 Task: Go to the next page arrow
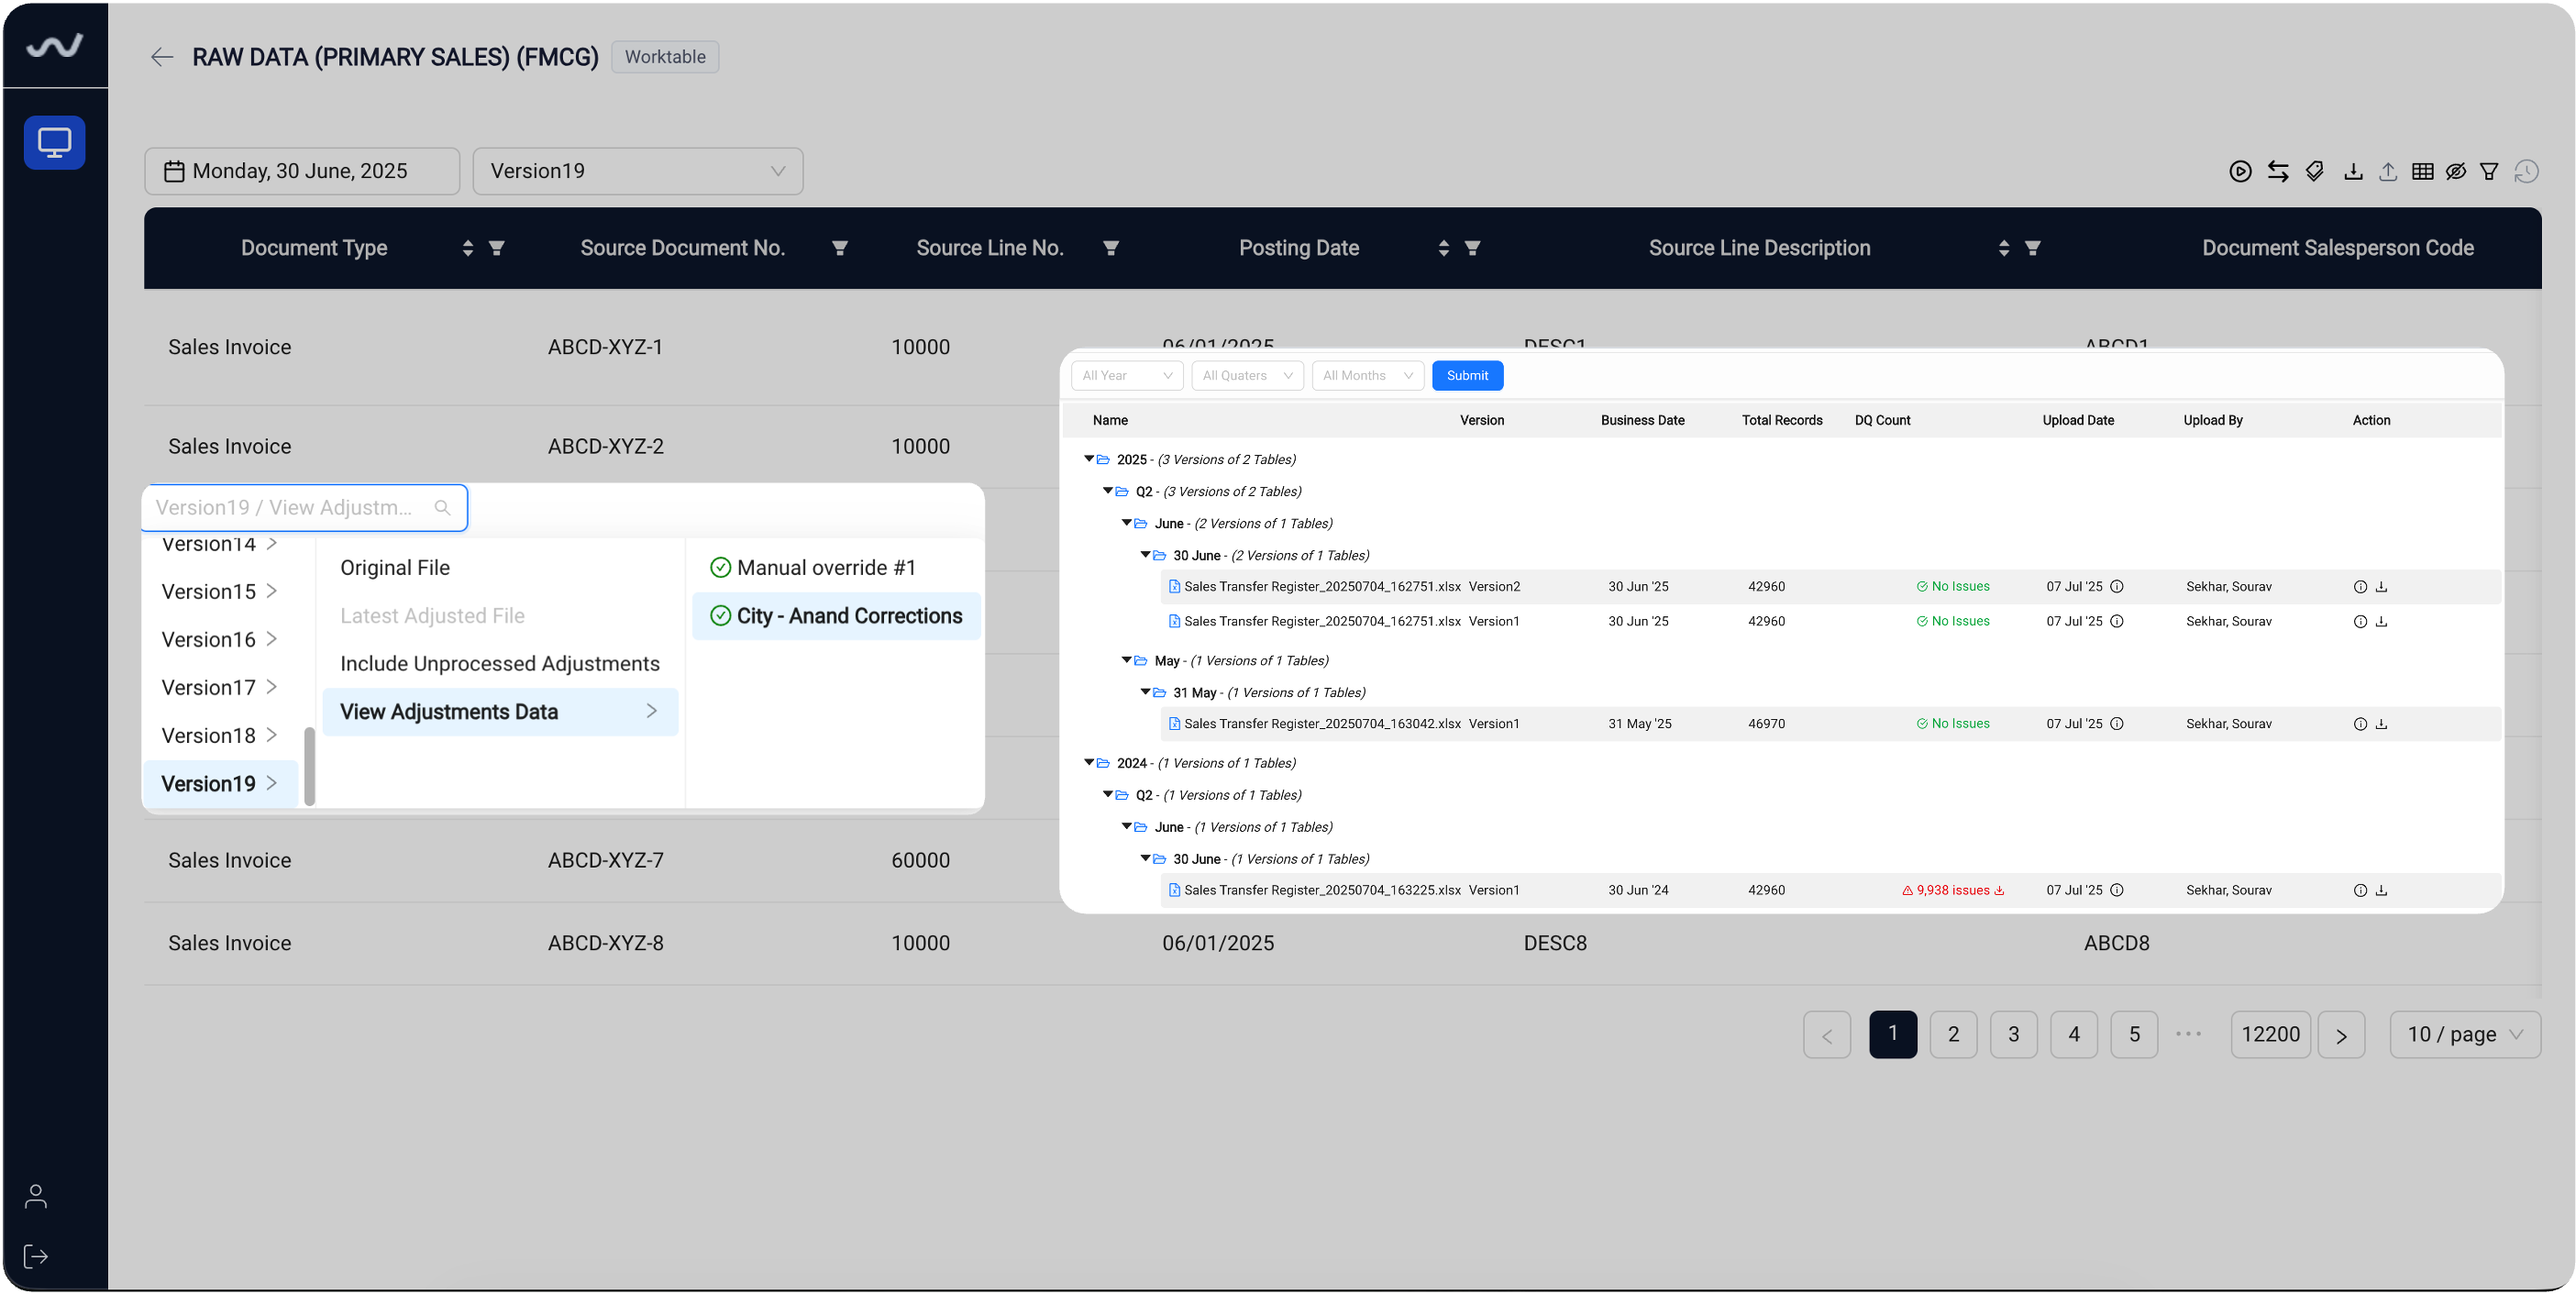[2341, 1034]
